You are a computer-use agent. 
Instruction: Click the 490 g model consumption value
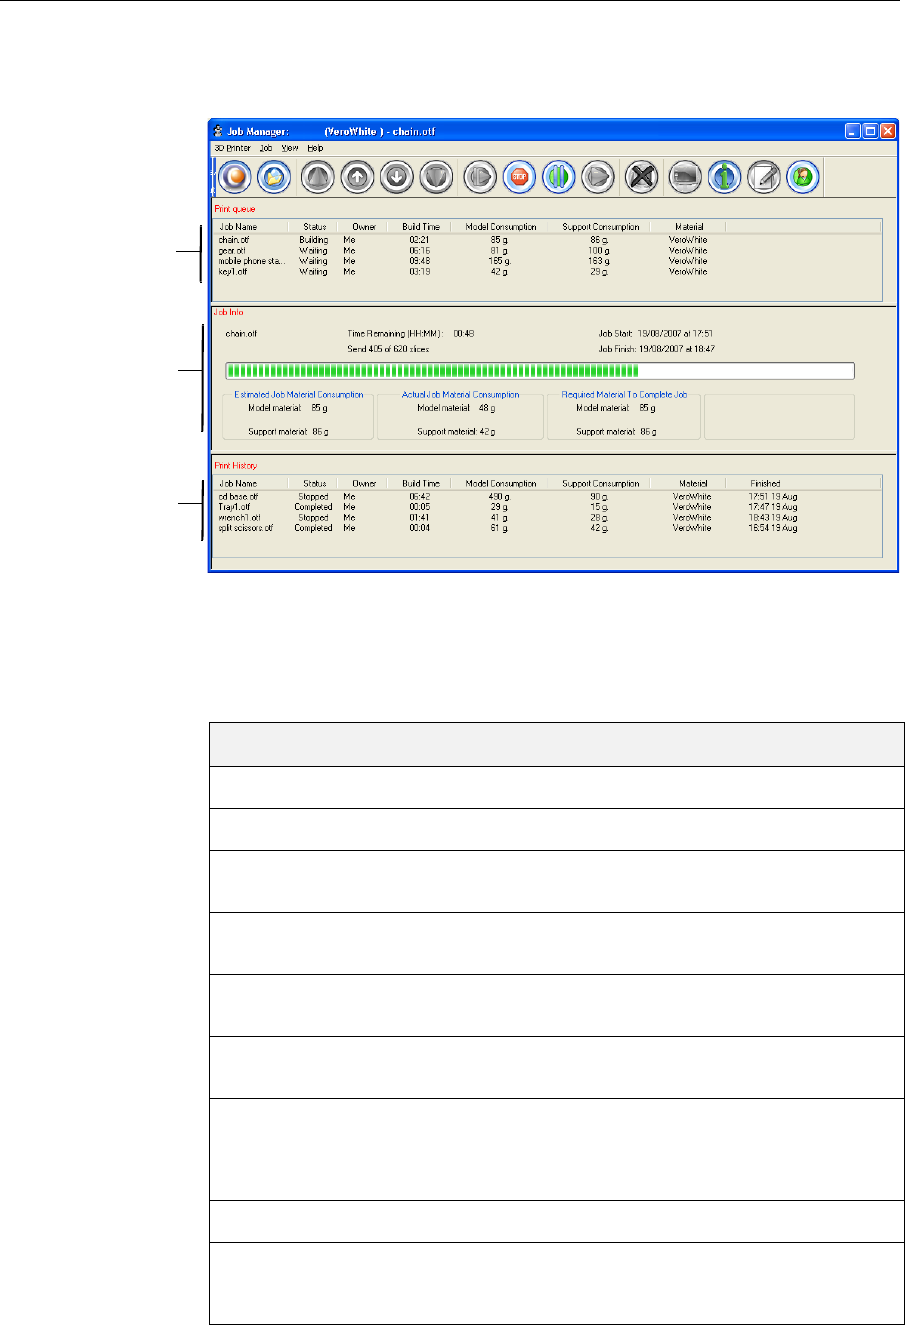pyautogui.click(x=498, y=496)
